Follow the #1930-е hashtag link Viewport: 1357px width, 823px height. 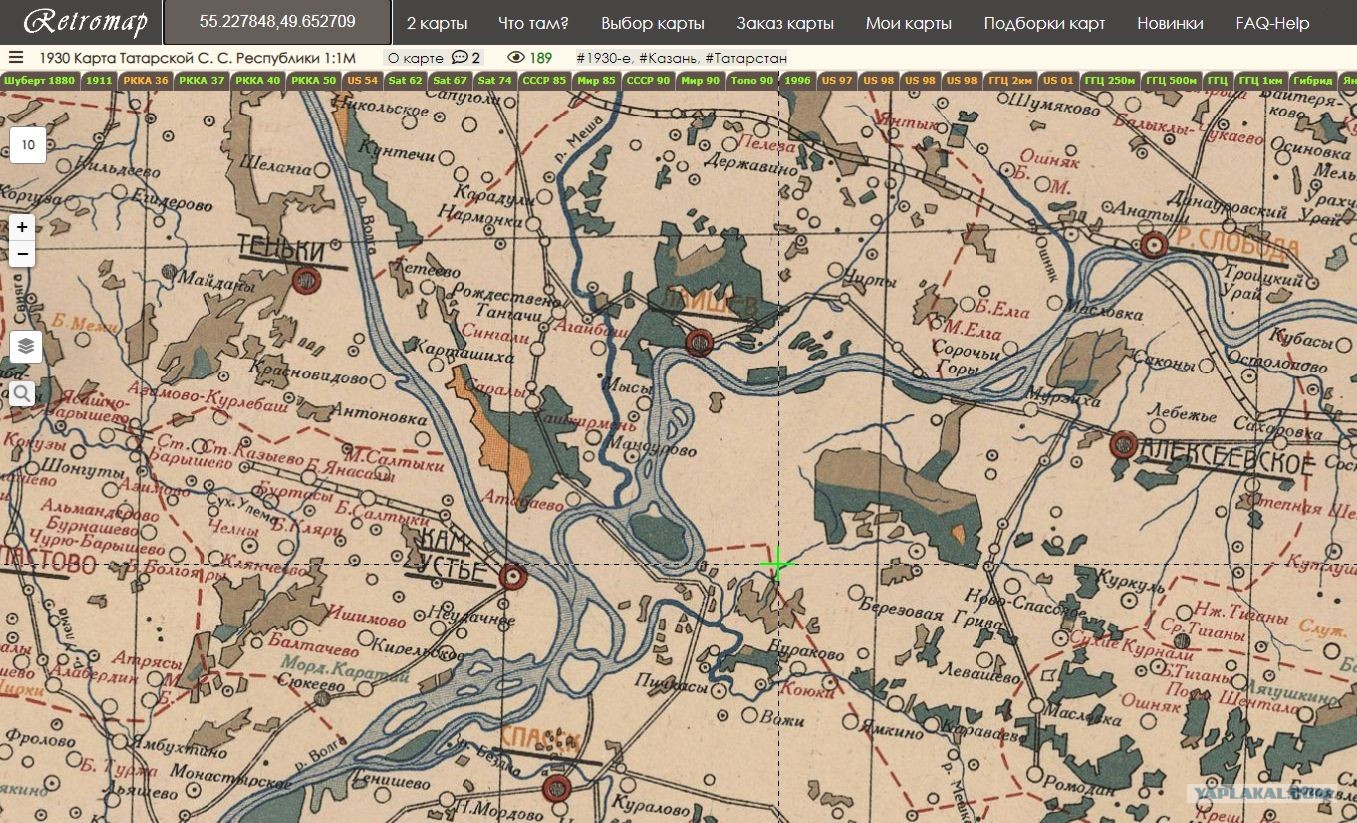point(604,58)
